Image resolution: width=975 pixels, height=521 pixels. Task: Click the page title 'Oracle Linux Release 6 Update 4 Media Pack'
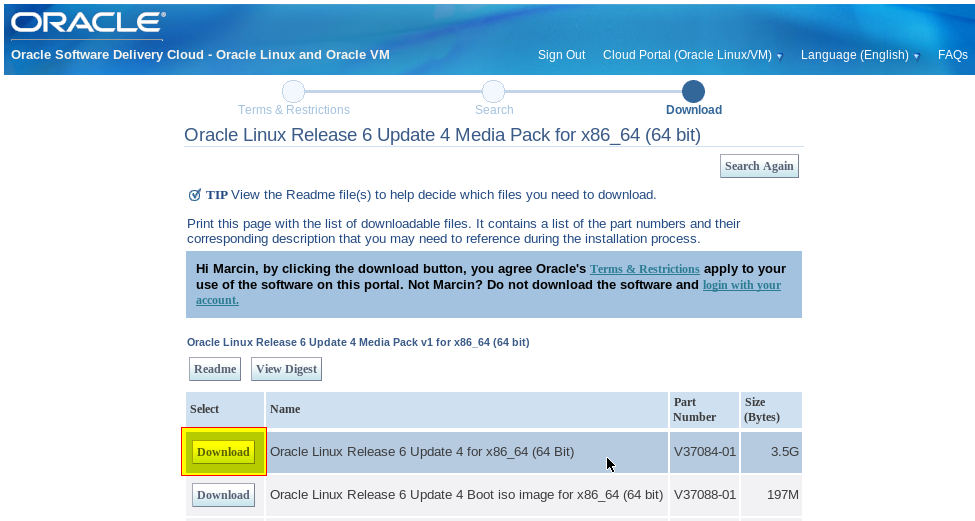coord(442,135)
